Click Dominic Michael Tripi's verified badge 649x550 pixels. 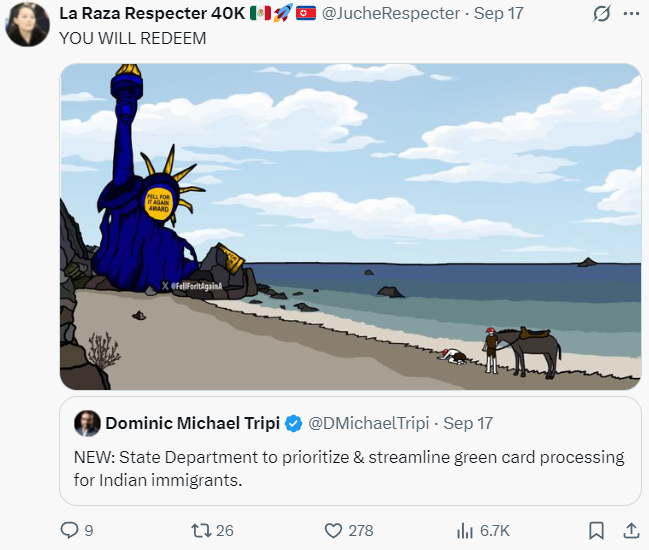click(293, 423)
